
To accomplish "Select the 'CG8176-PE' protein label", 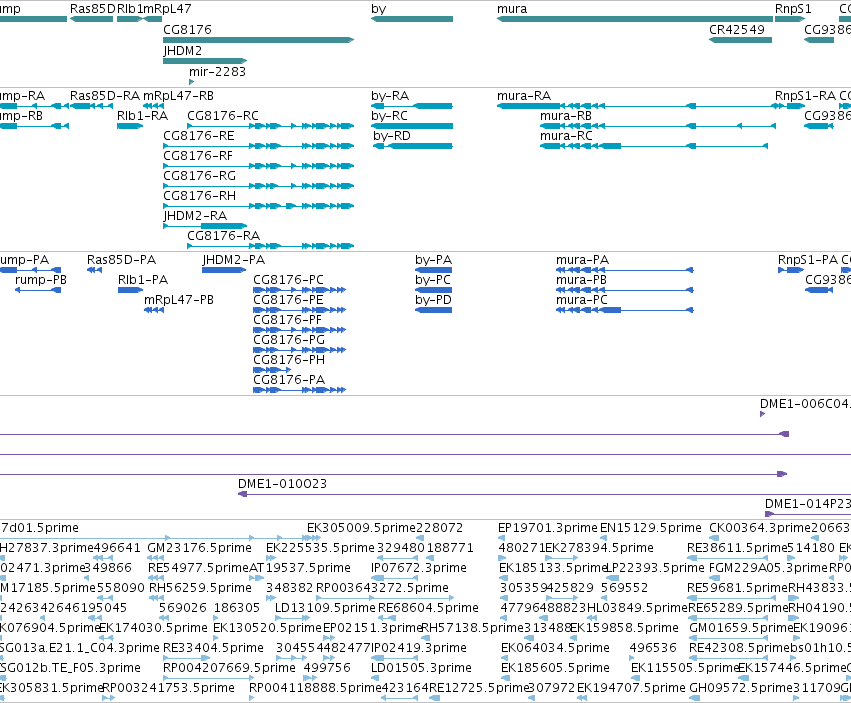I will pos(288,300).
